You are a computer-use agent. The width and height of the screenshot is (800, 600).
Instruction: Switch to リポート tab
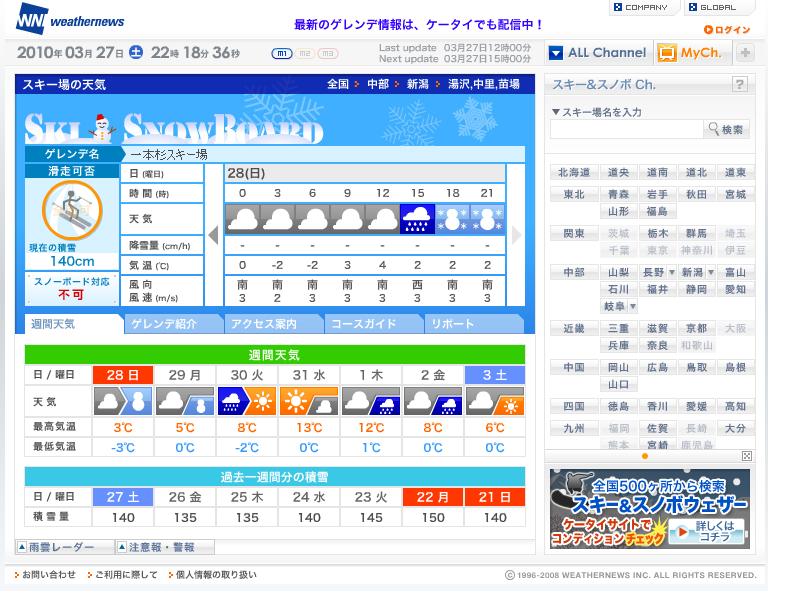[x=473, y=324]
